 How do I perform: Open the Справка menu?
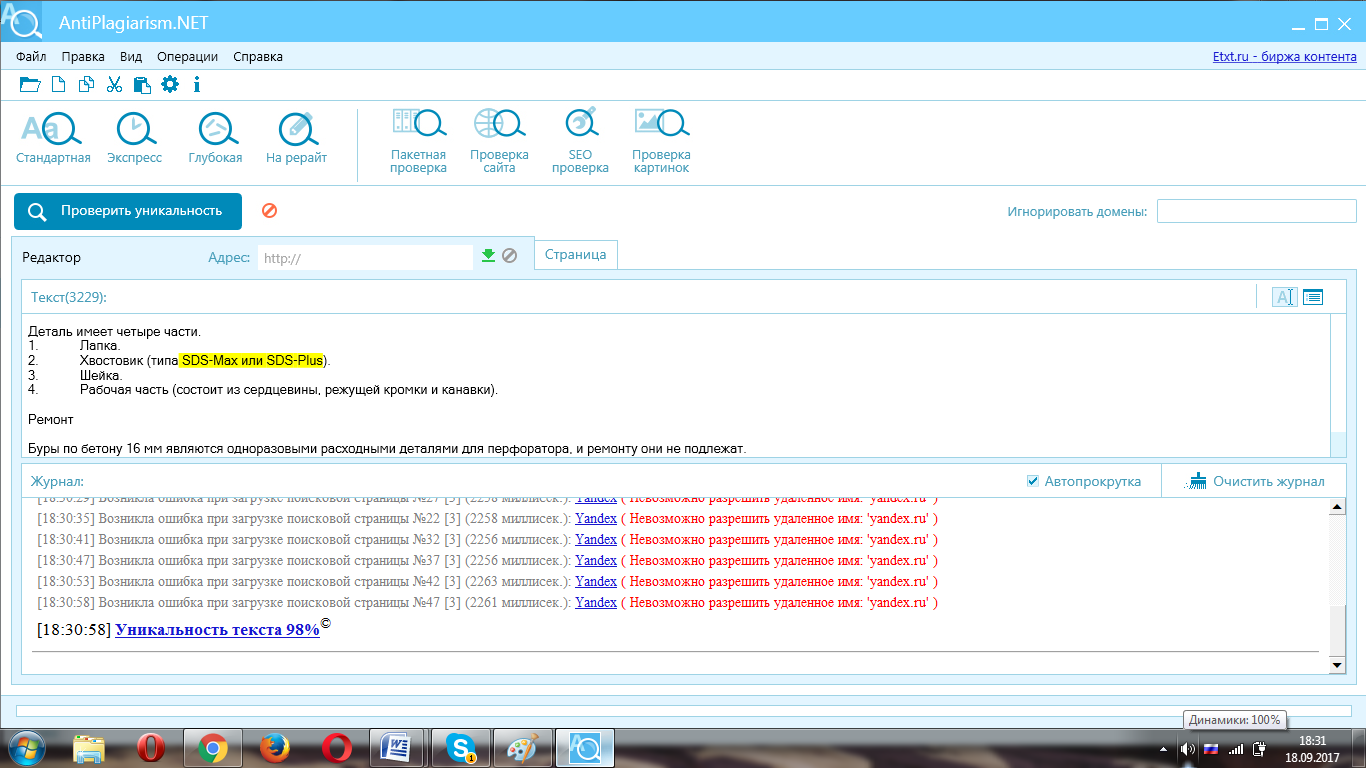258,57
